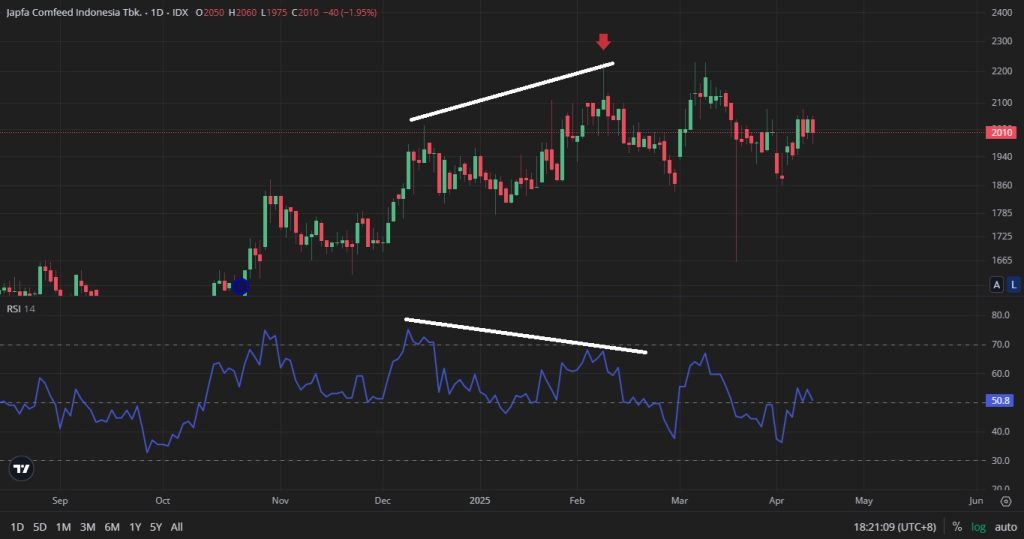
Task: Click the Mar label on time axis
Action: 679,500
